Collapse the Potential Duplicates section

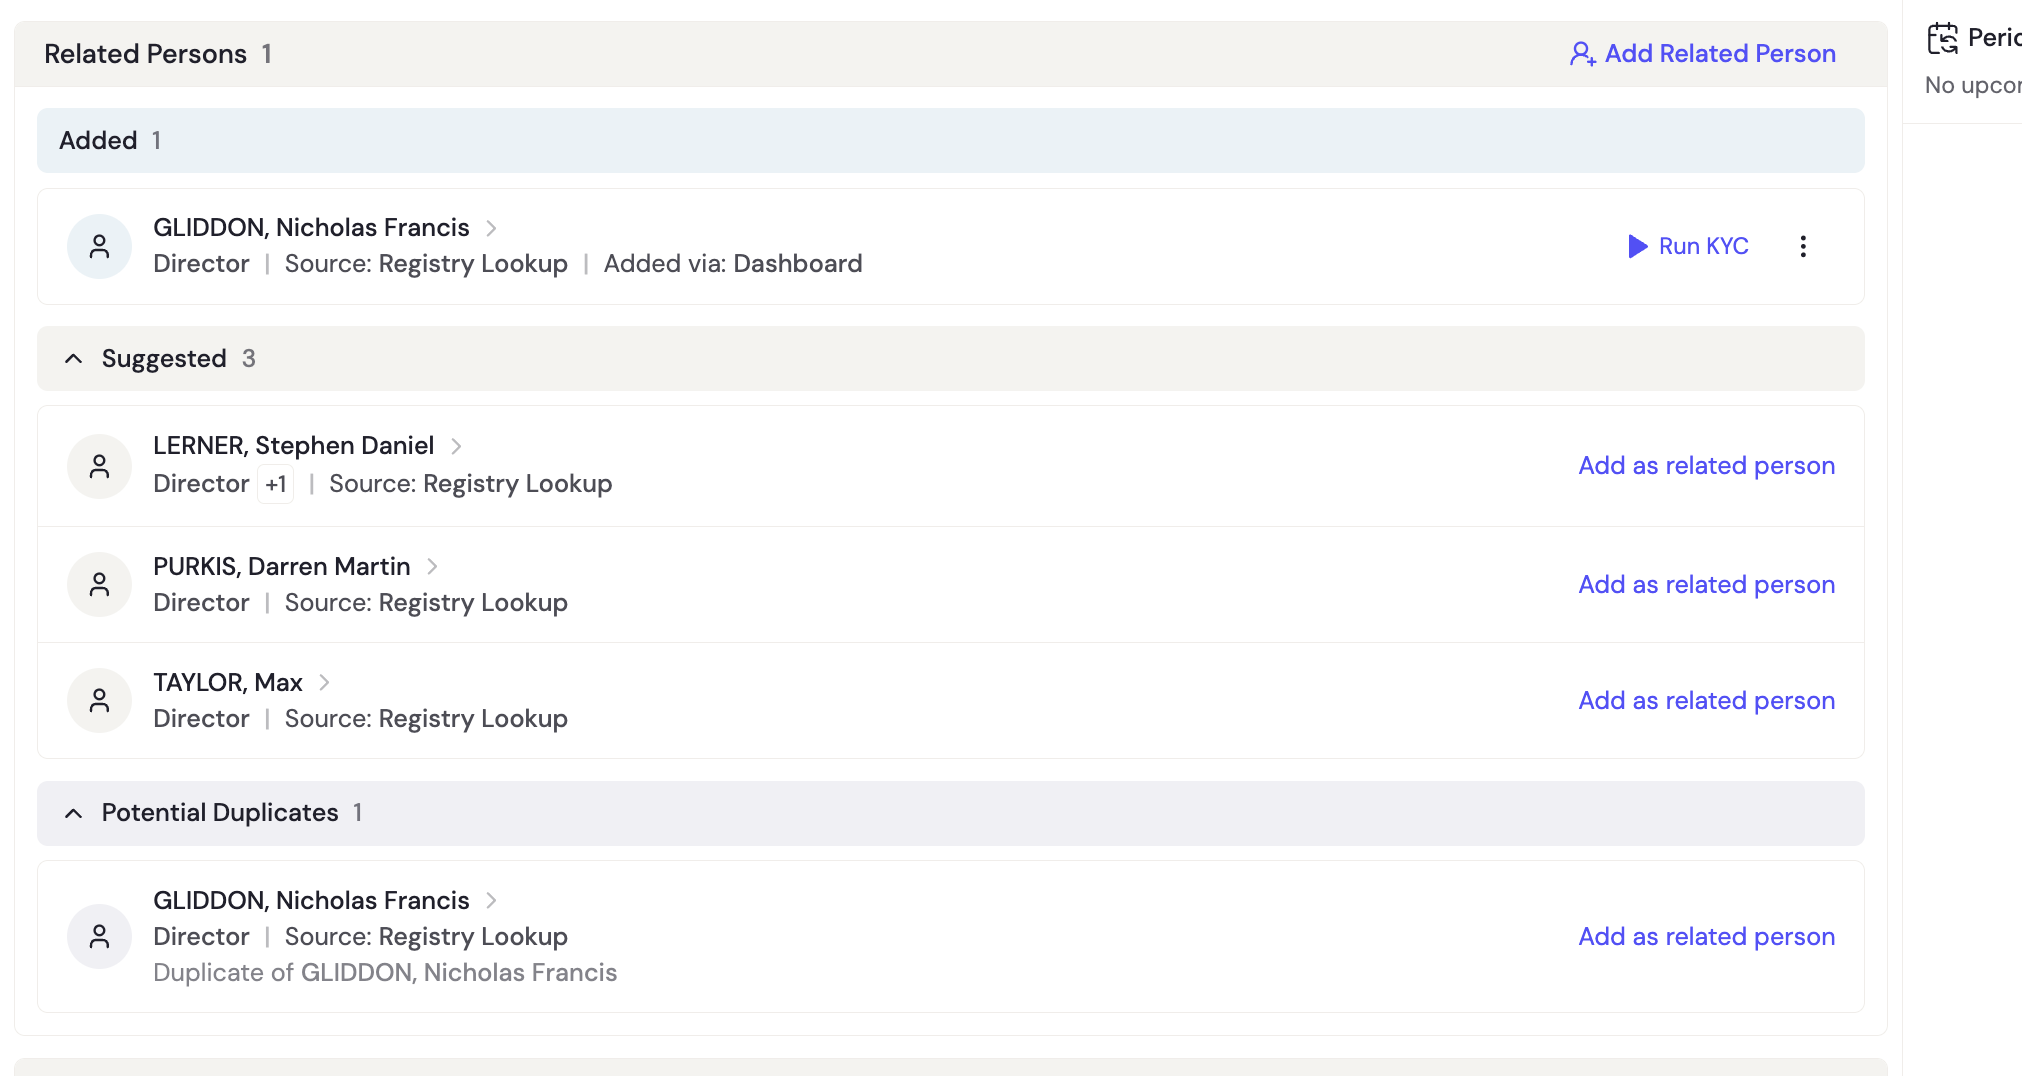pyautogui.click(x=73, y=813)
